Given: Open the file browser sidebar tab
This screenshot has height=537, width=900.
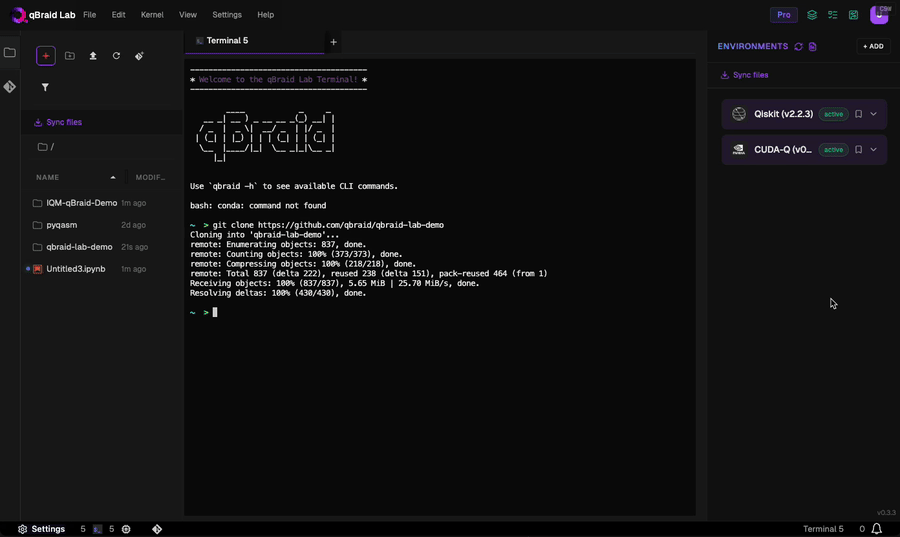Looking at the screenshot, I should coord(10,53).
